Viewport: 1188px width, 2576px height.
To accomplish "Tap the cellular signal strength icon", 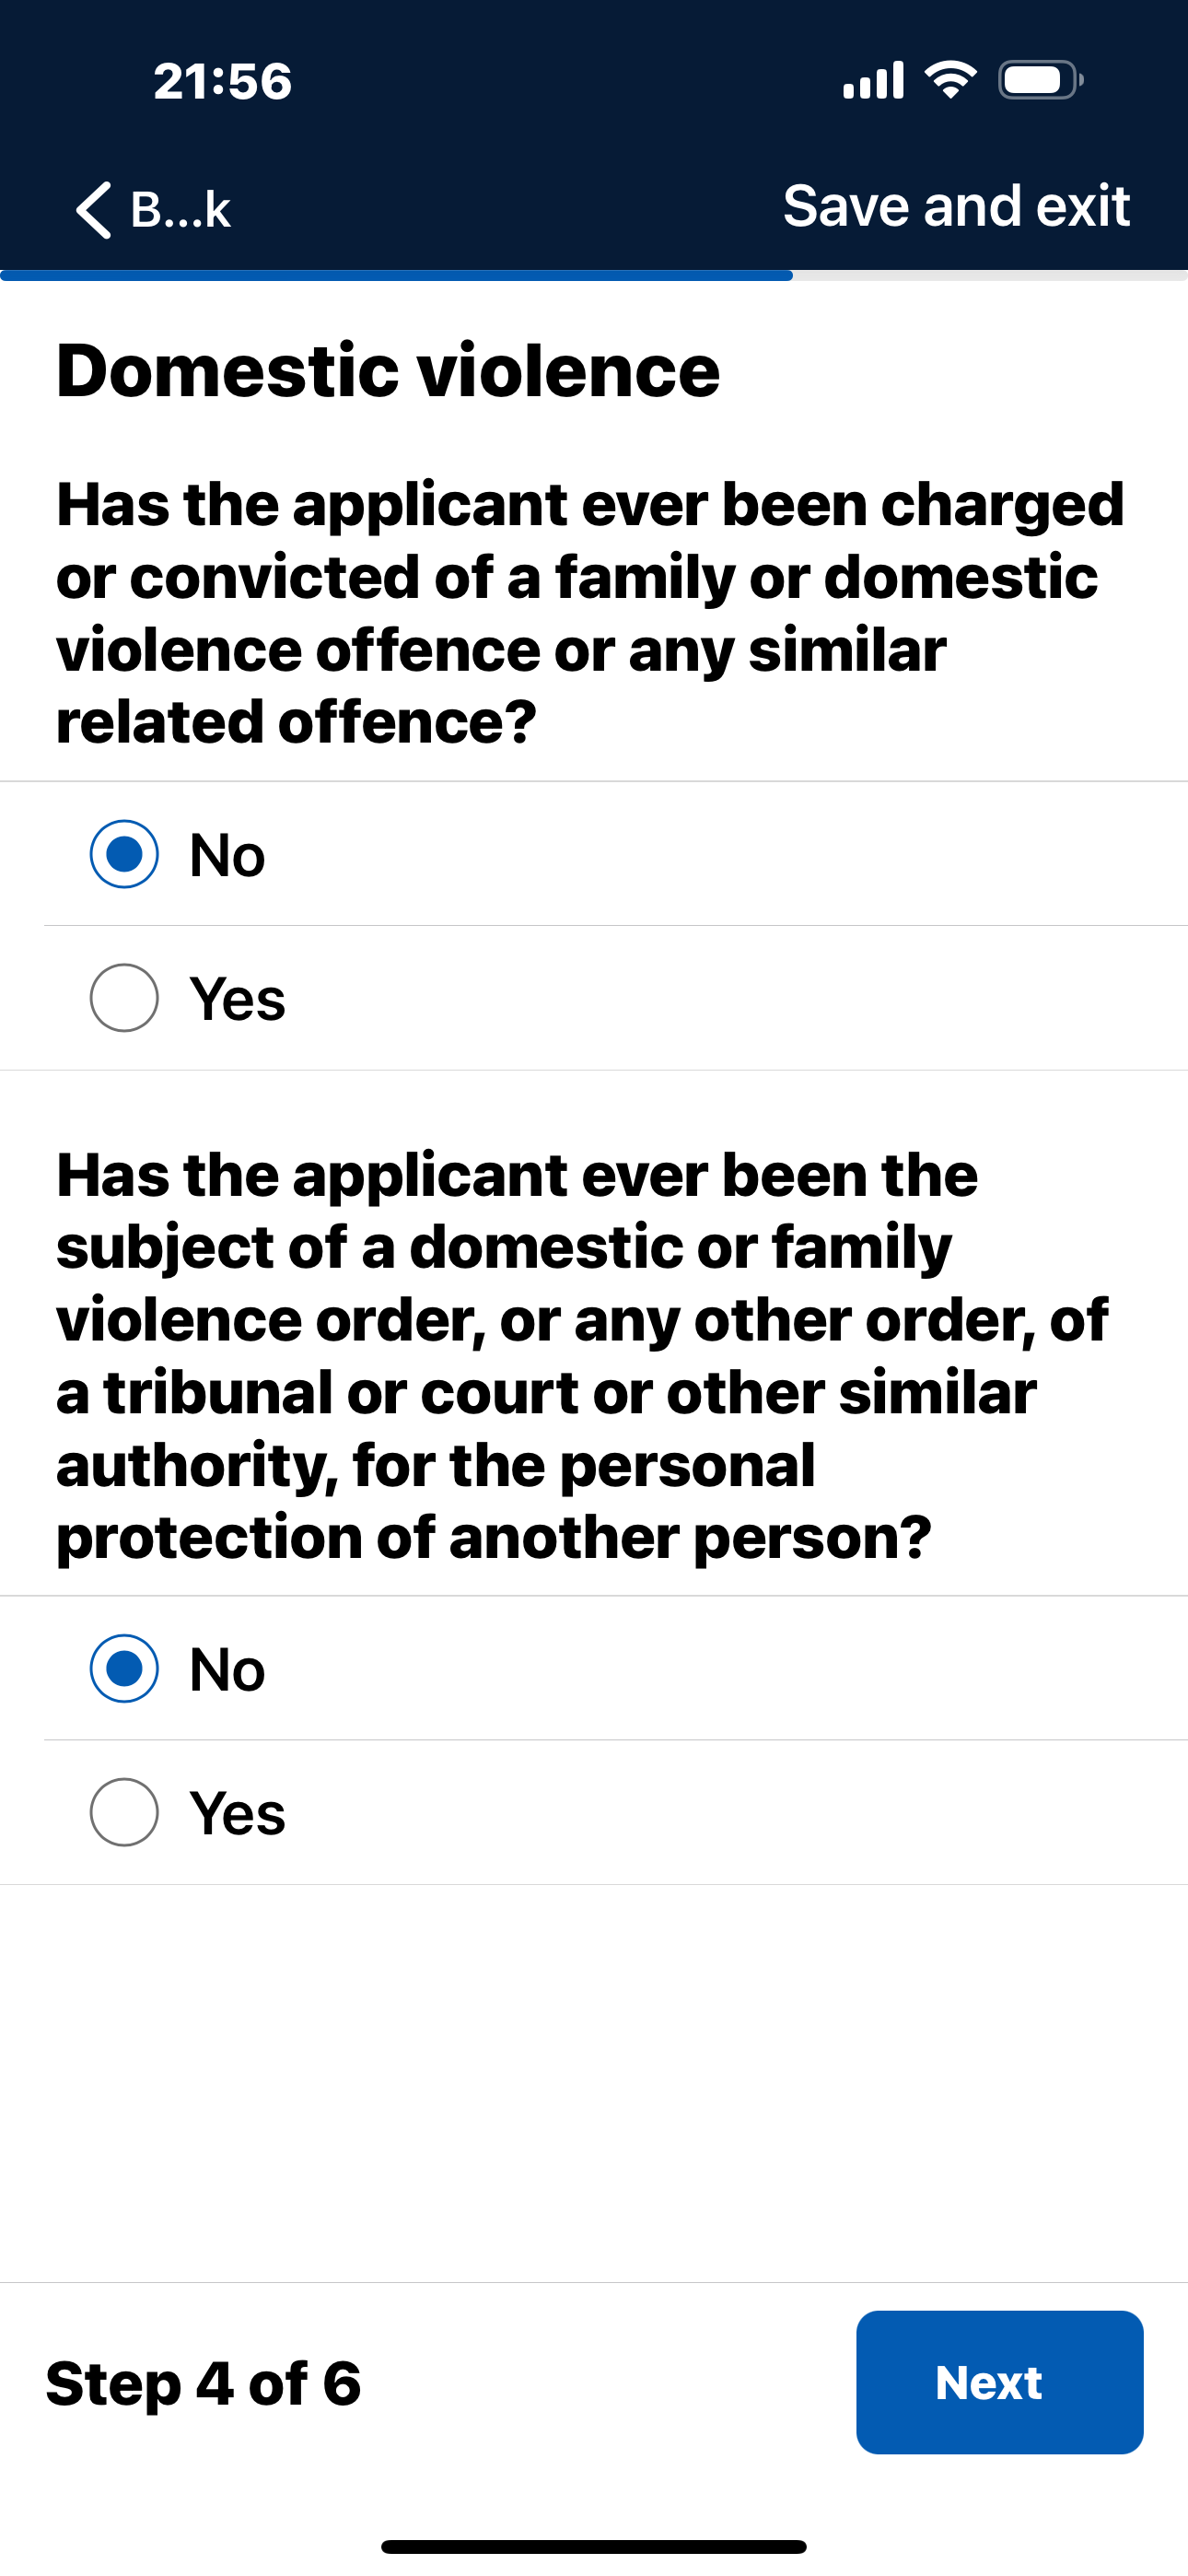I will [873, 81].
